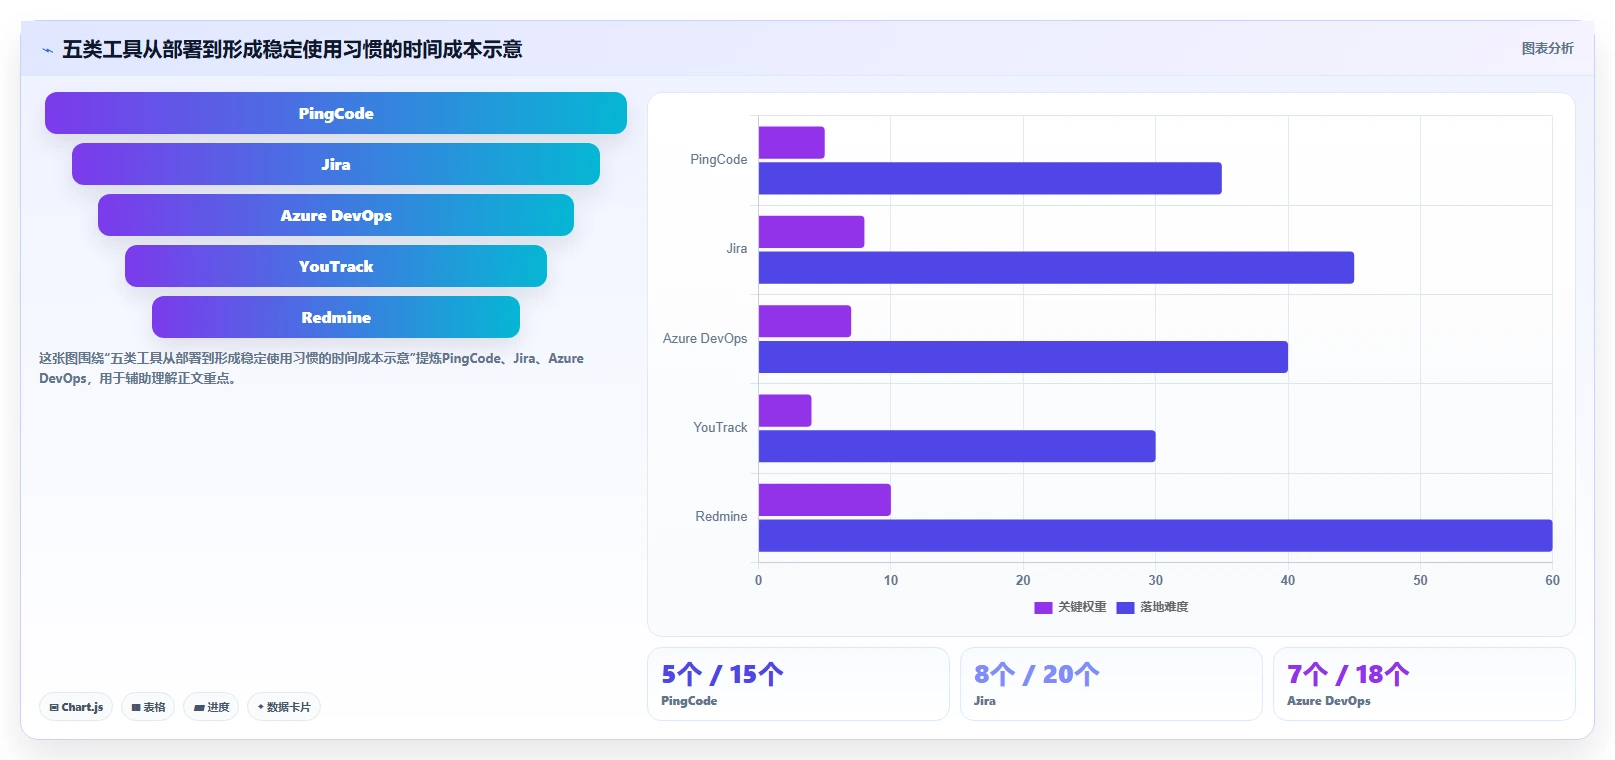Select the YouTrack funnel bar
The width and height of the screenshot is (1615, 760).
click(336, 266)
